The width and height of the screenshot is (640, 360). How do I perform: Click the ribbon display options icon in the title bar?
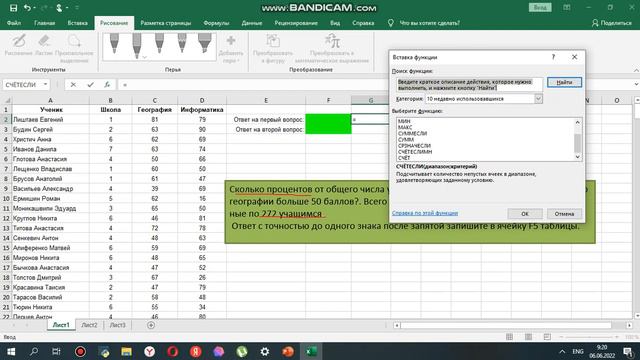(567, 7)
